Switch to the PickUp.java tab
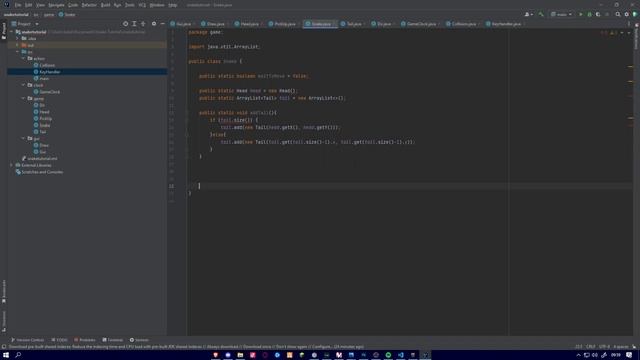The image size is (640, 360). 282,24
